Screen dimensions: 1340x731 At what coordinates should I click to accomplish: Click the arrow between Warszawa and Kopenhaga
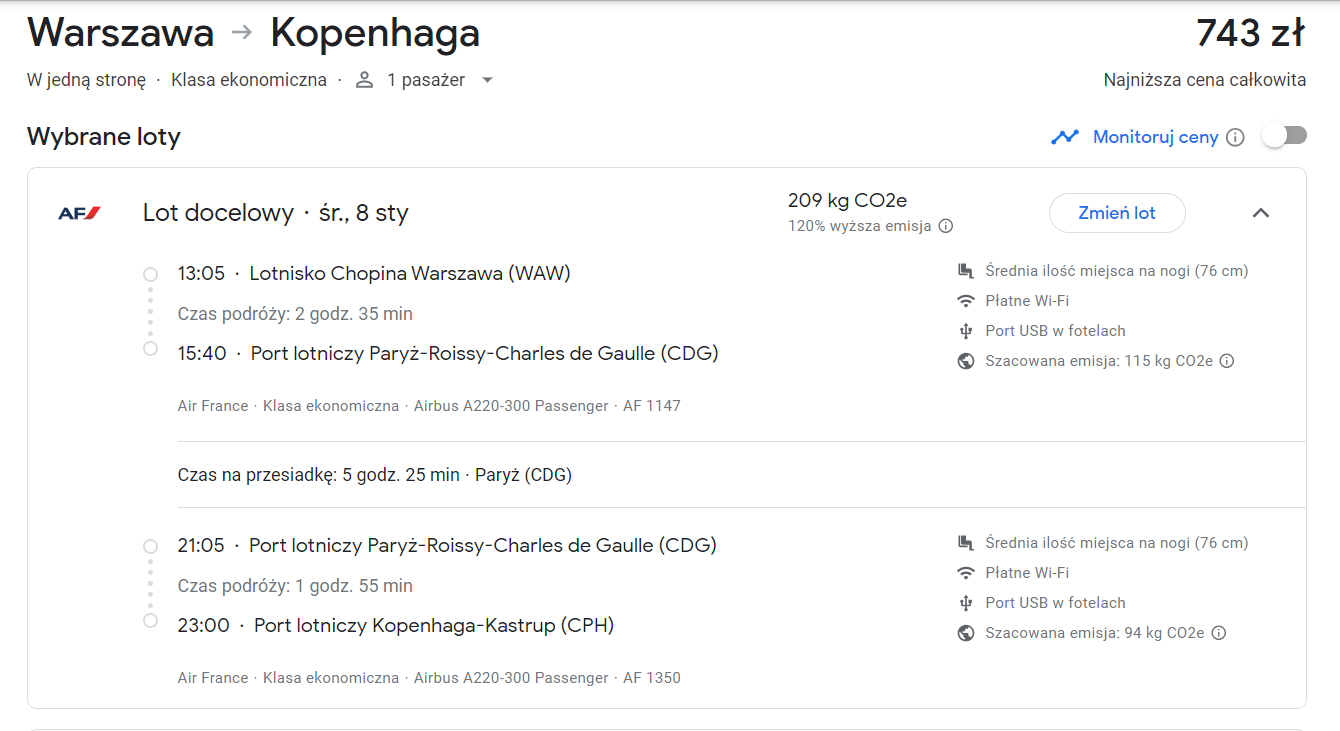242,33
